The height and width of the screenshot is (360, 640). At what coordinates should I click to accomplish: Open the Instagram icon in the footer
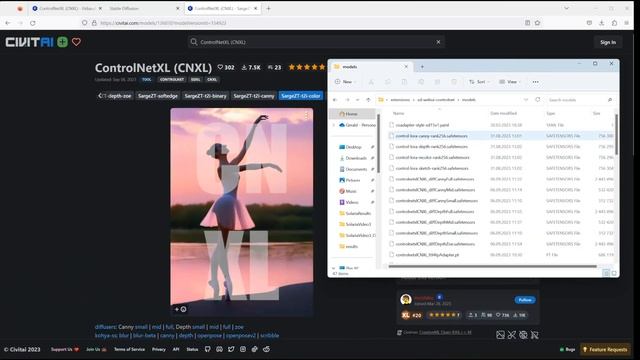point(243,349)
